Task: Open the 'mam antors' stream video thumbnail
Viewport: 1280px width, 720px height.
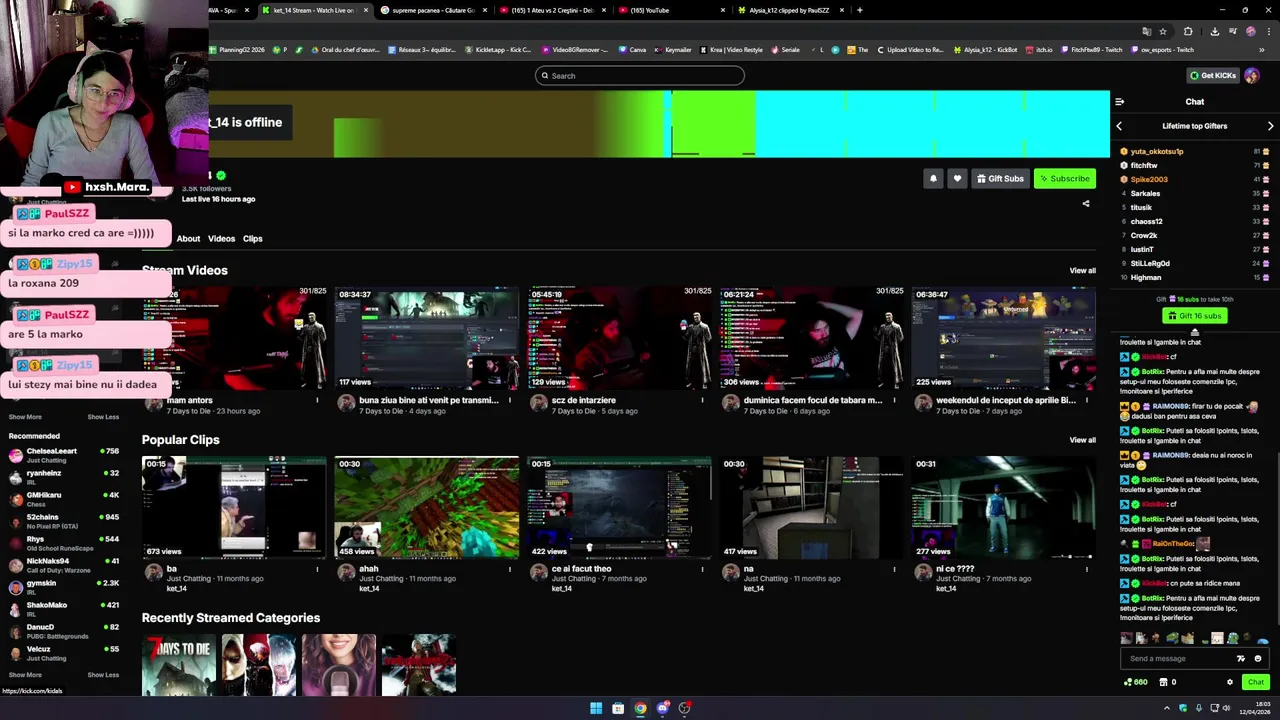Action: pos(234,338)
